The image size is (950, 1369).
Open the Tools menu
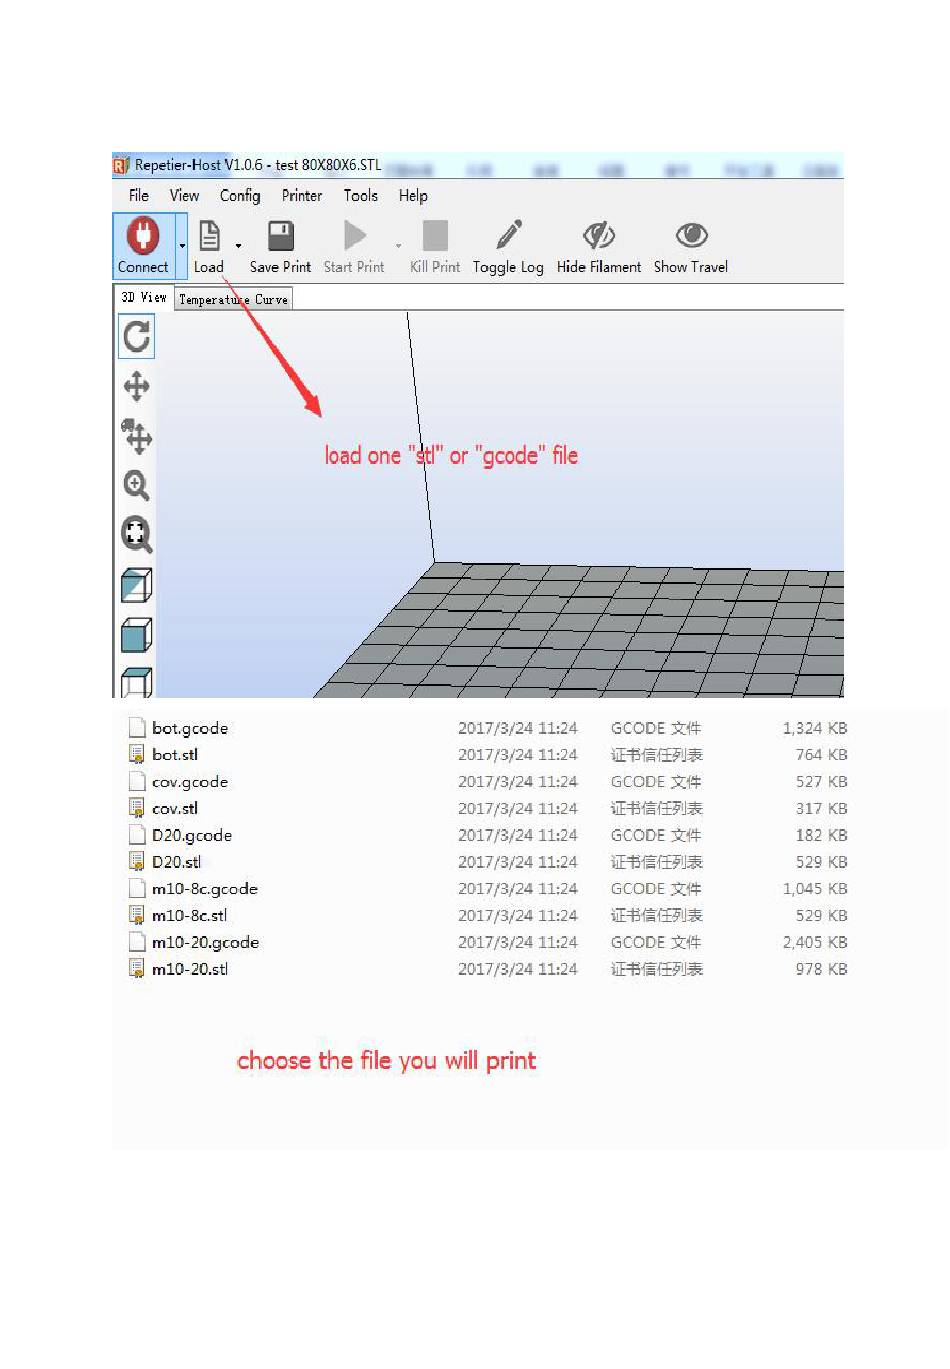pos(361,195)
